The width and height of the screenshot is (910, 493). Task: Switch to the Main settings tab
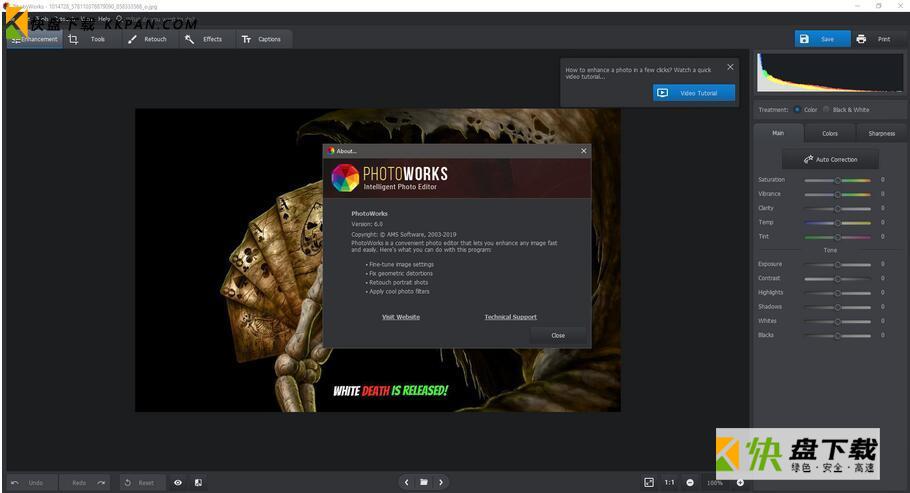(778, 133)
